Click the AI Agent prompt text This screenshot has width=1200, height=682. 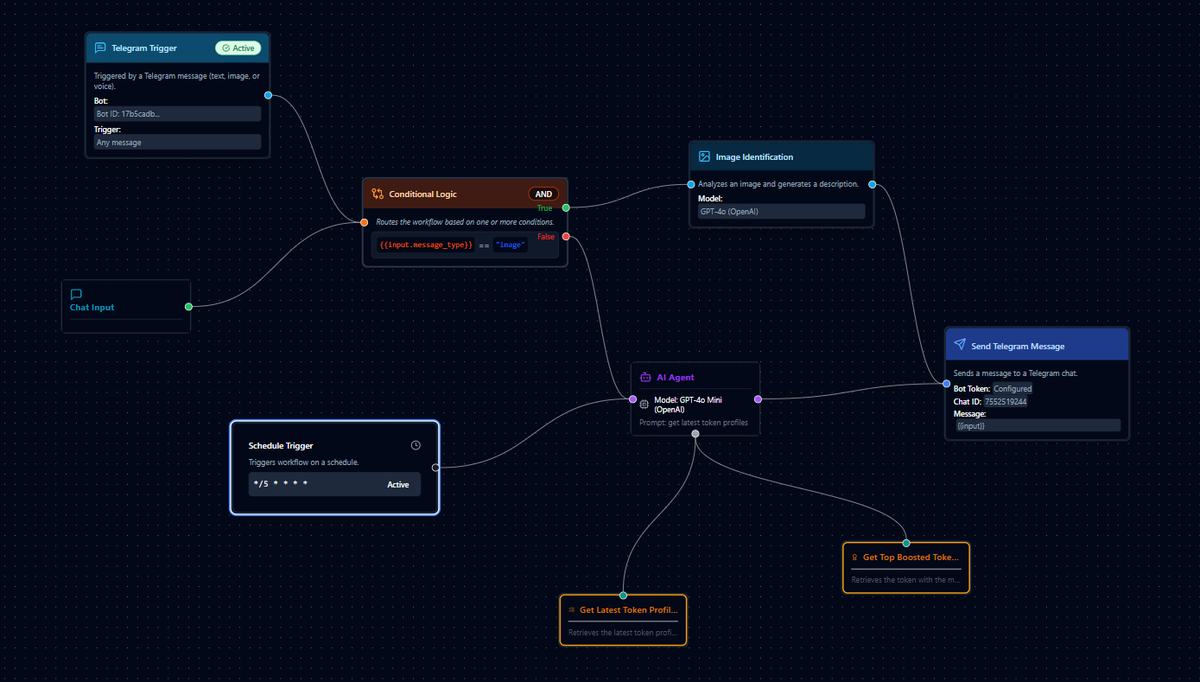[x=694, y=422]
